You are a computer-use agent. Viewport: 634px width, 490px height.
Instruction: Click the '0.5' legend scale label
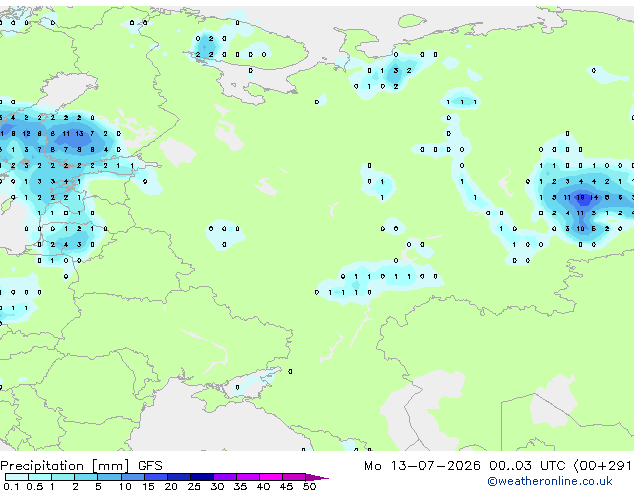(x=34, y=486)
